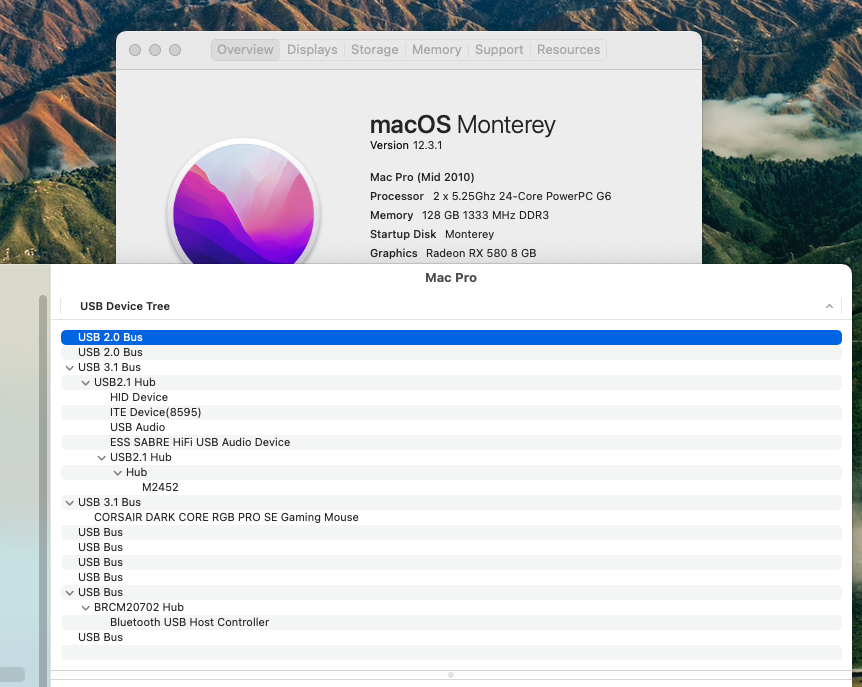Select ESS SABRE HiFi USB Audio Device

pos(200,442)
